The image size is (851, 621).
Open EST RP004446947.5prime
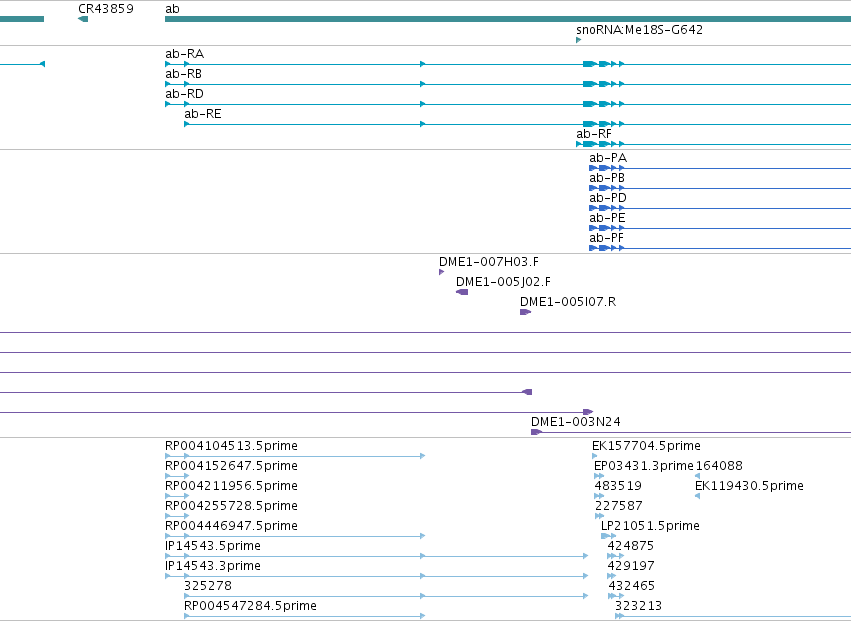coord(231,527)
